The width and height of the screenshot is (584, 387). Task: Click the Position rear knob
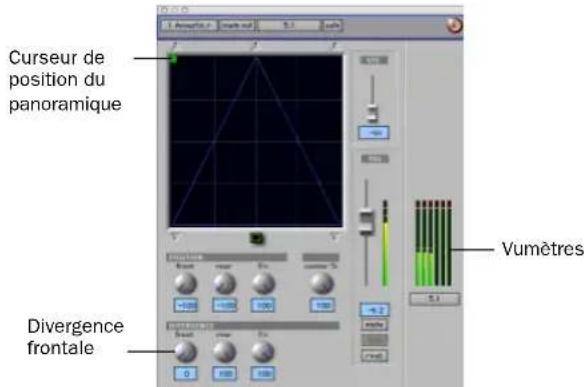(x=225, y=284)
